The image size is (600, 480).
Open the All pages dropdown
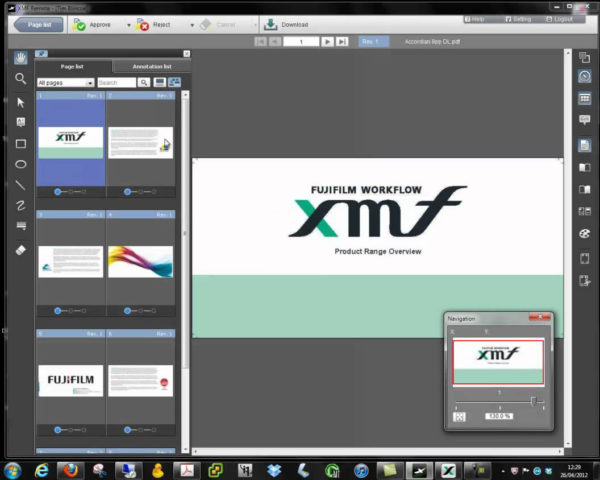[x=65, y=83]
